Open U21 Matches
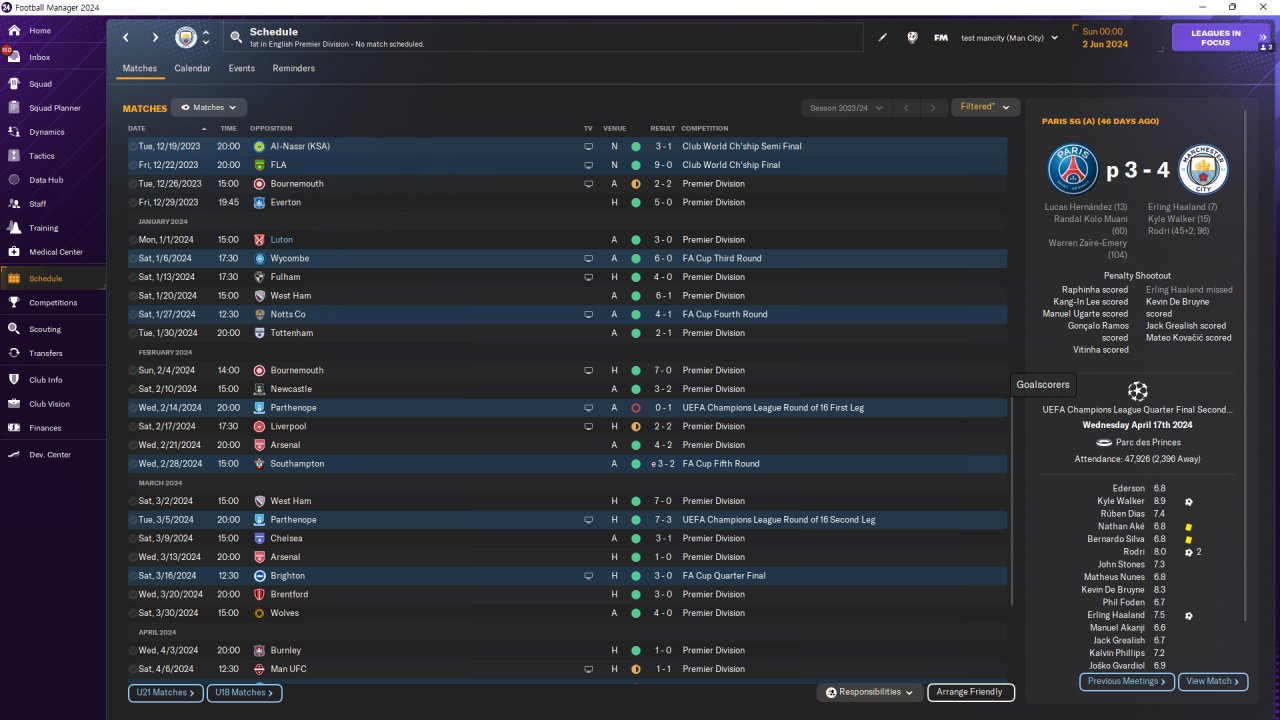 (166, 692)
